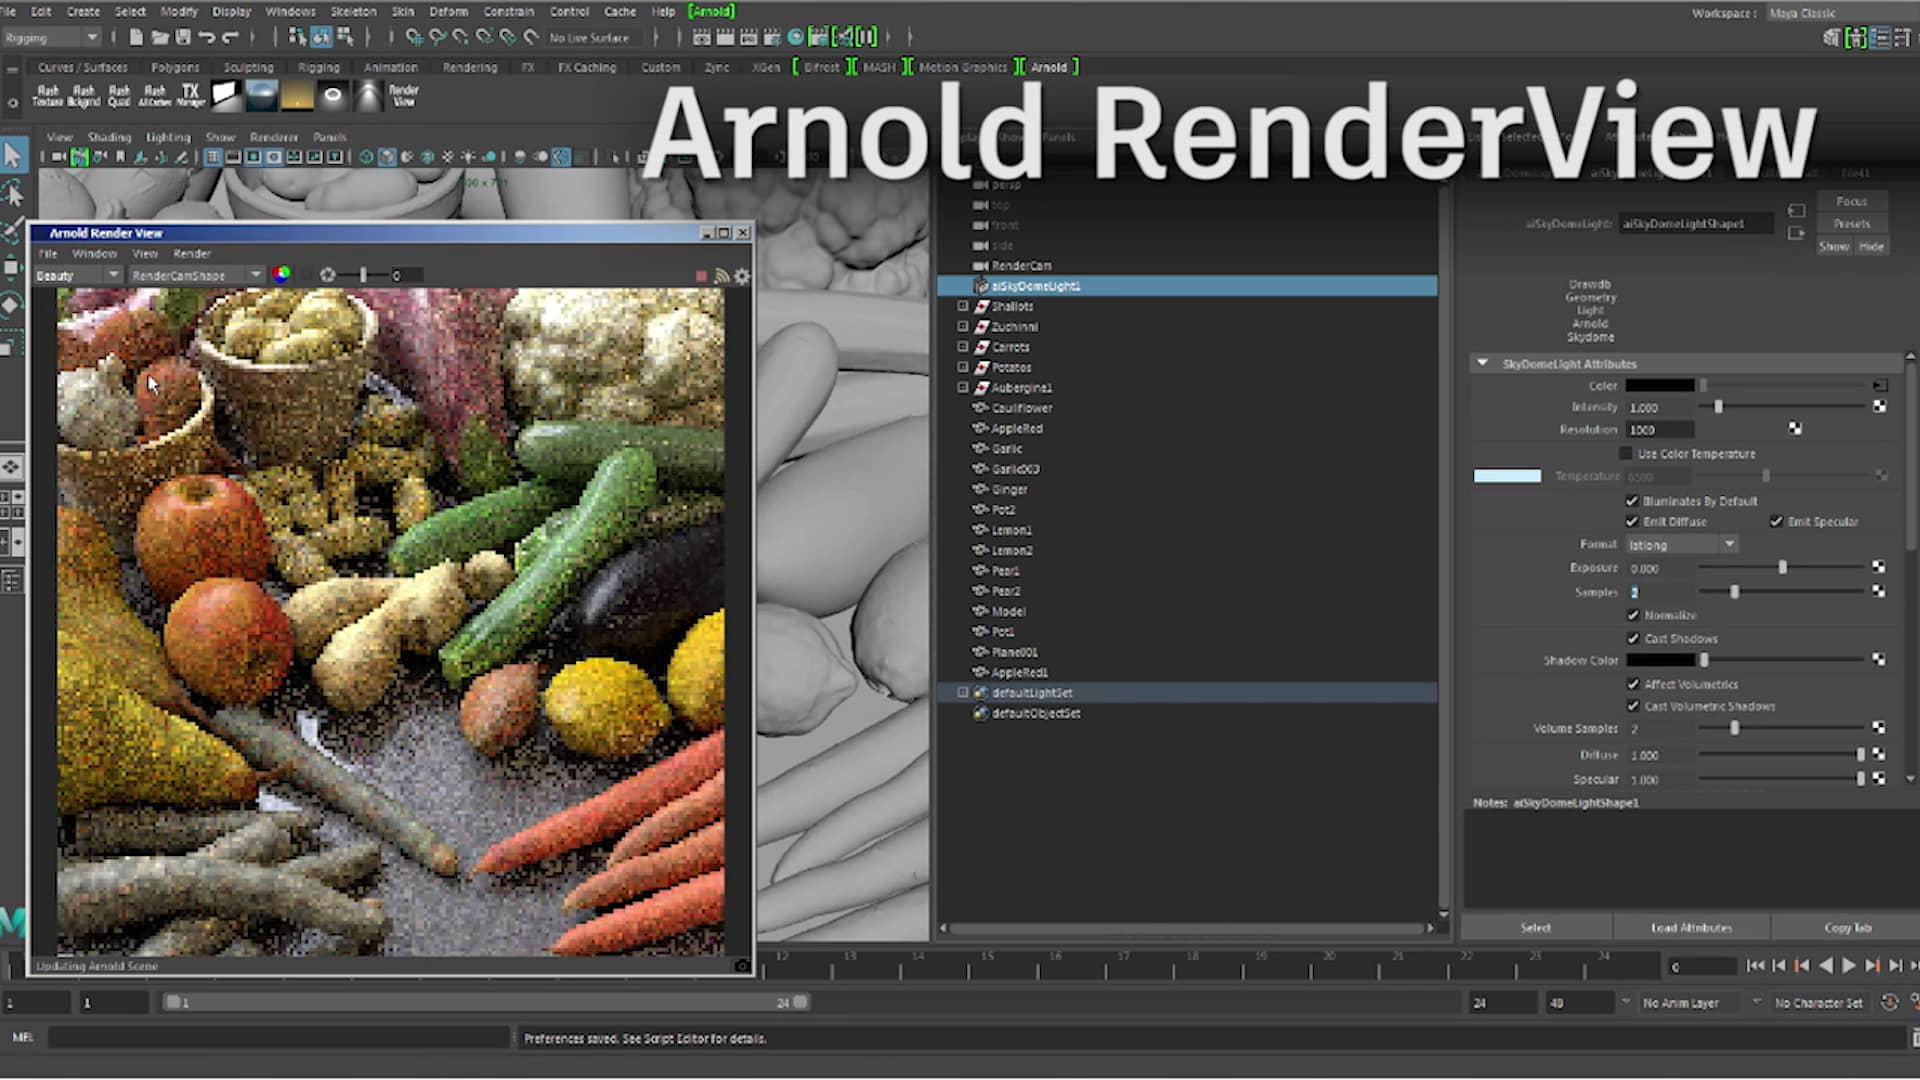
Task: Expand the Shallots group in Outliner
Action: tap(963, 306)
